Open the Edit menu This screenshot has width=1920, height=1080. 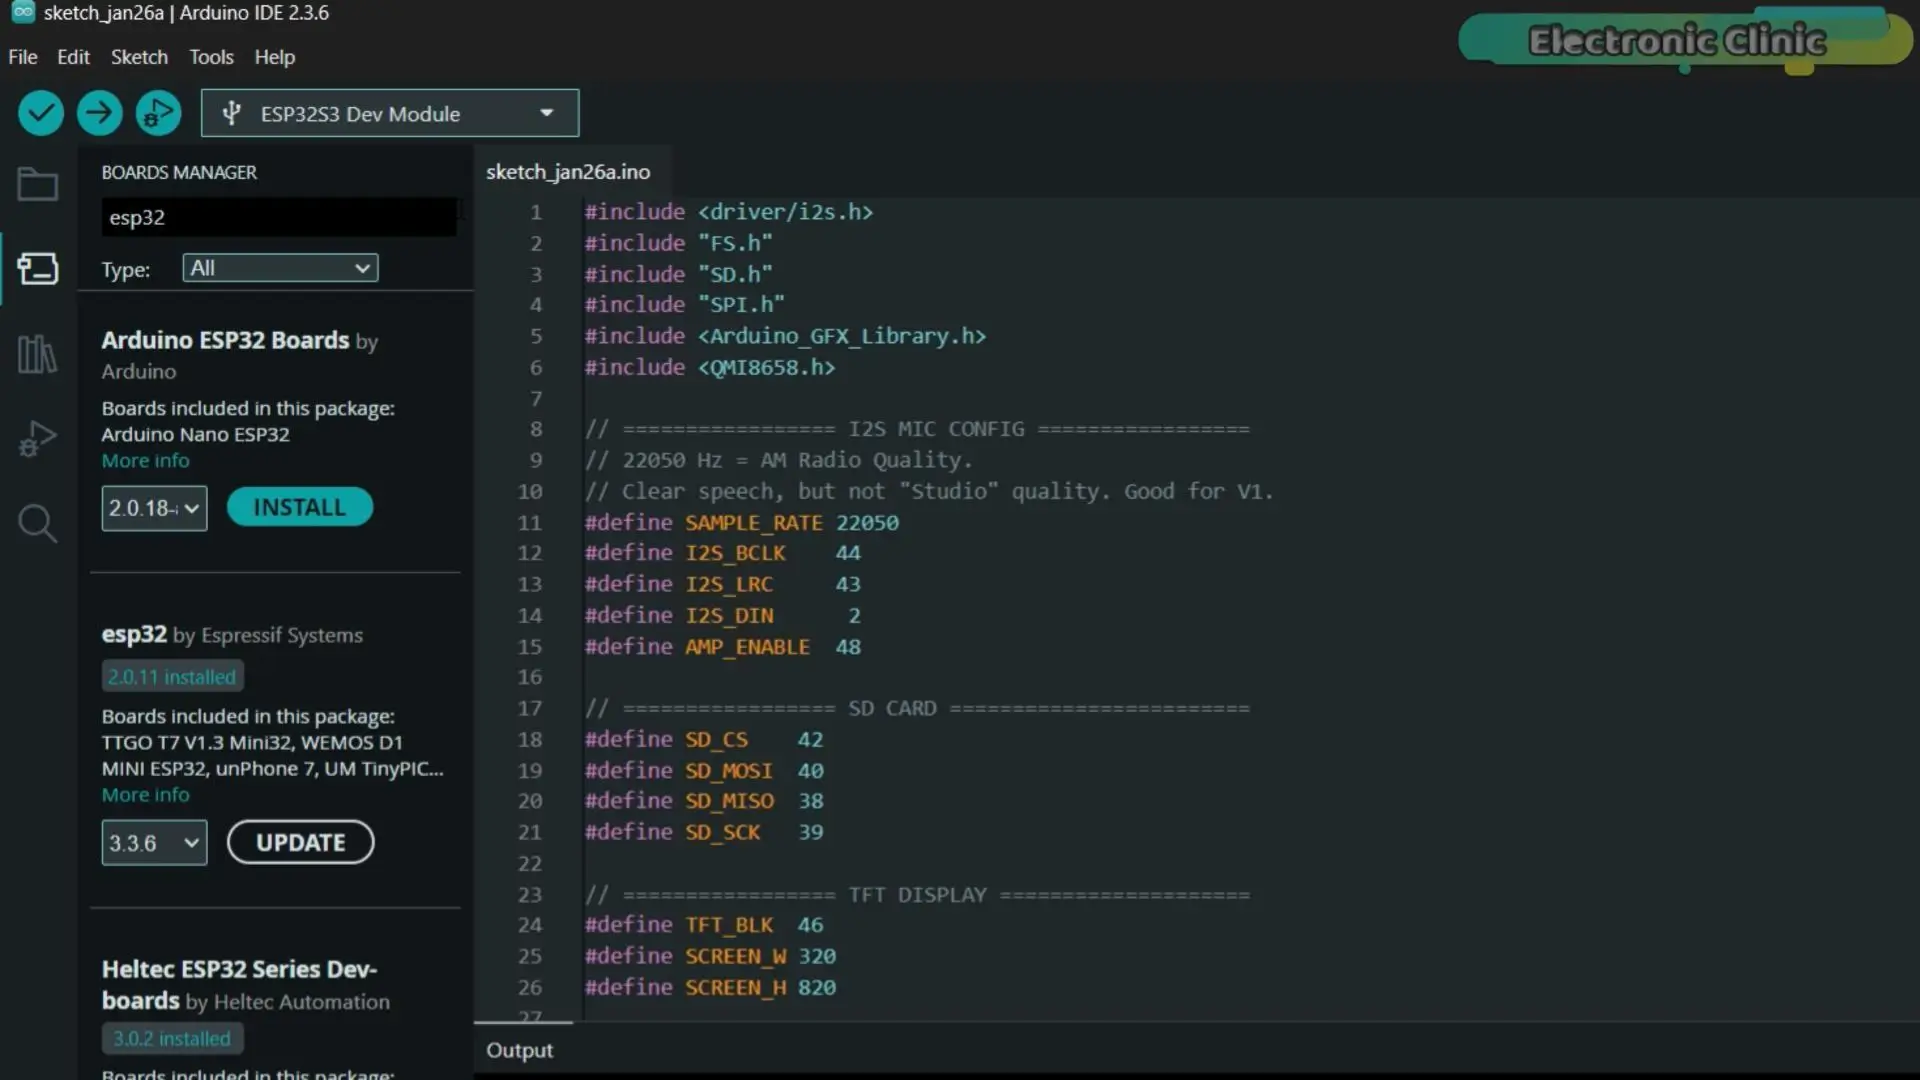pyautogui.click(x=74, y=57)
